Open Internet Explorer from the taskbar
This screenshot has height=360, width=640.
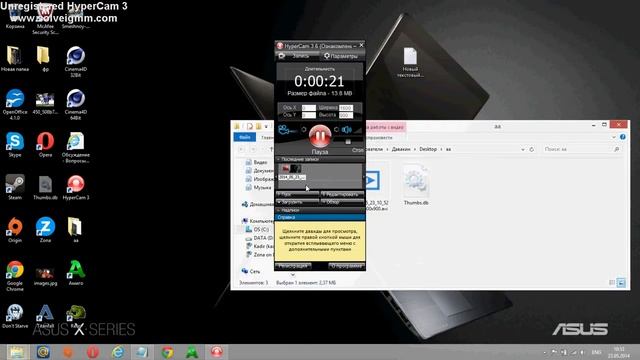click(118, 352)
